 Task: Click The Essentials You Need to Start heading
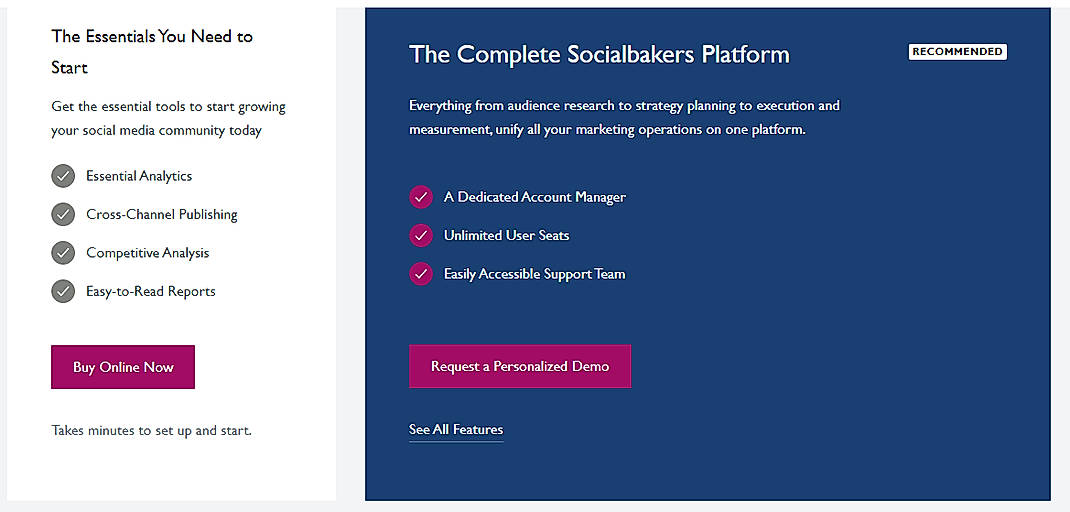pos(152,51)
